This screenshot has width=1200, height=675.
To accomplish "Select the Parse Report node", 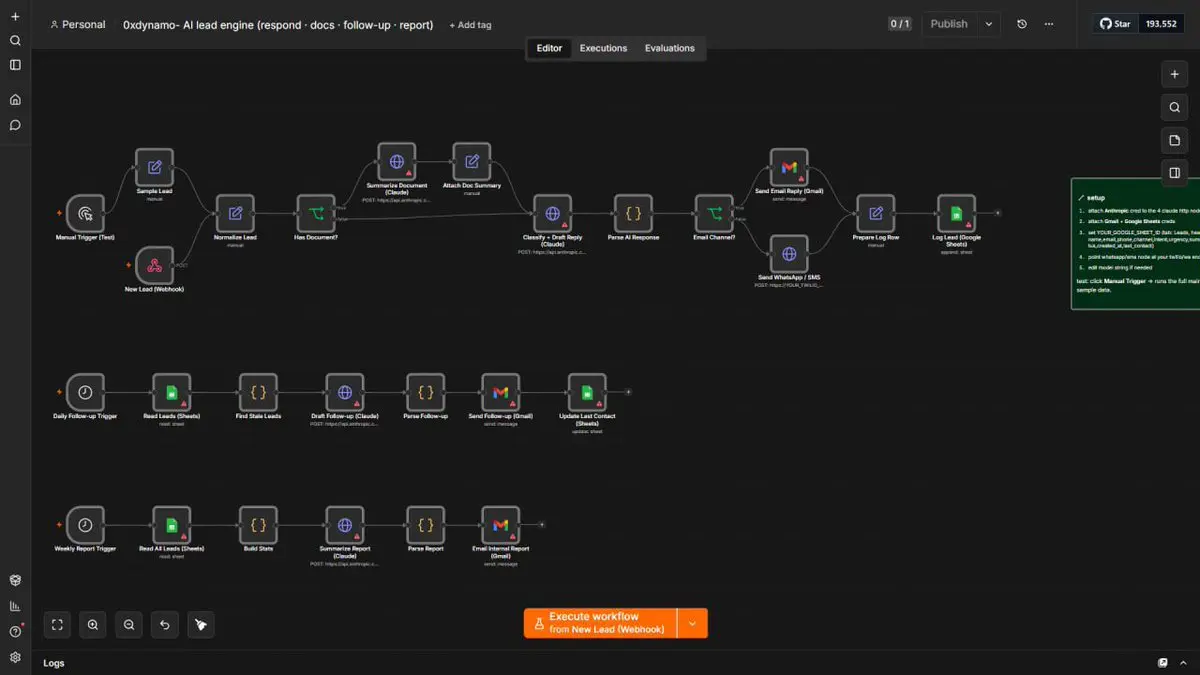I will pos(425,525).
